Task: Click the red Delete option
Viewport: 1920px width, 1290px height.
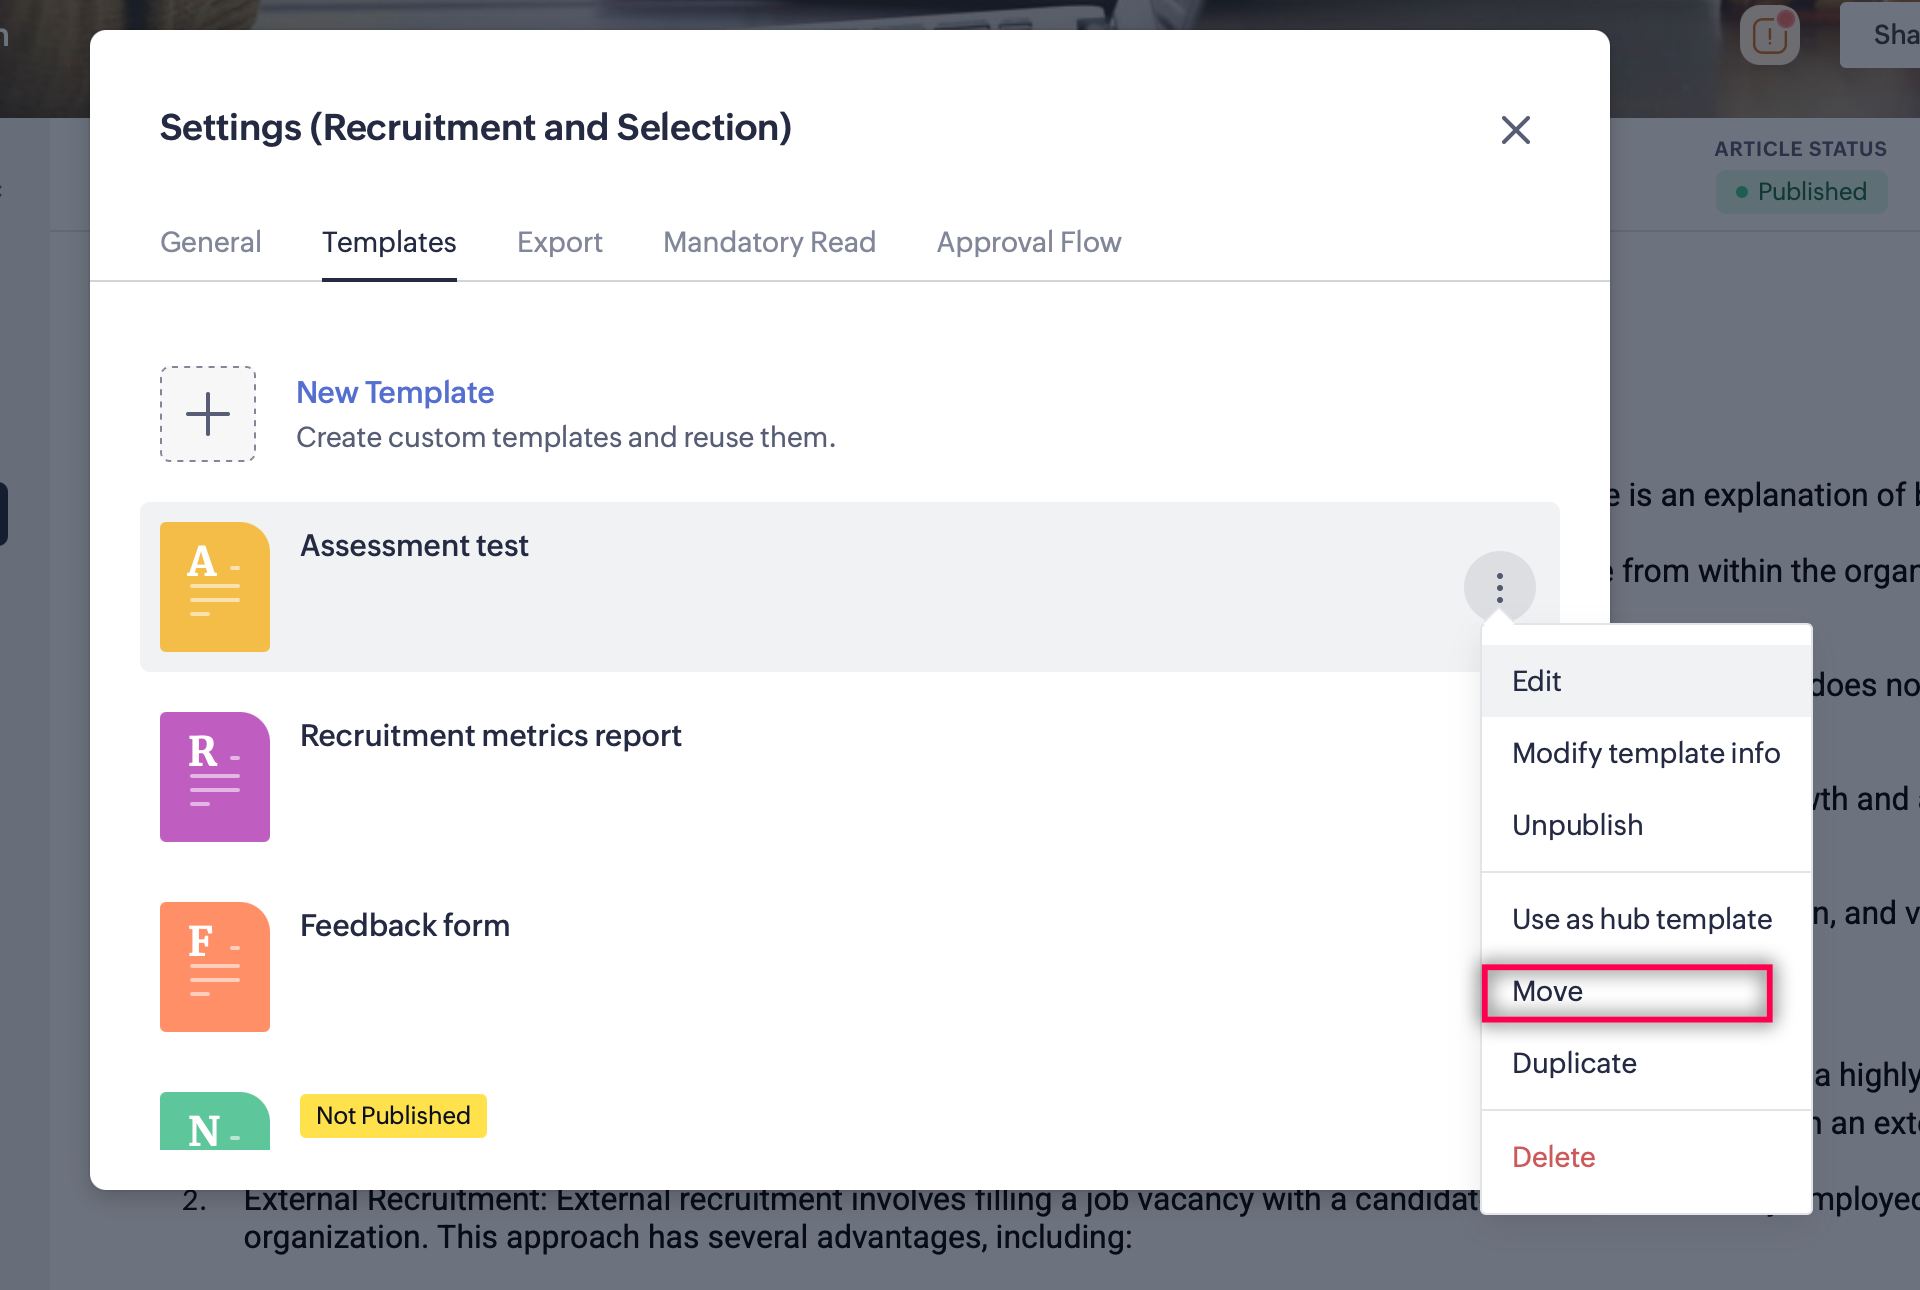Action: pos(1553,1157)
